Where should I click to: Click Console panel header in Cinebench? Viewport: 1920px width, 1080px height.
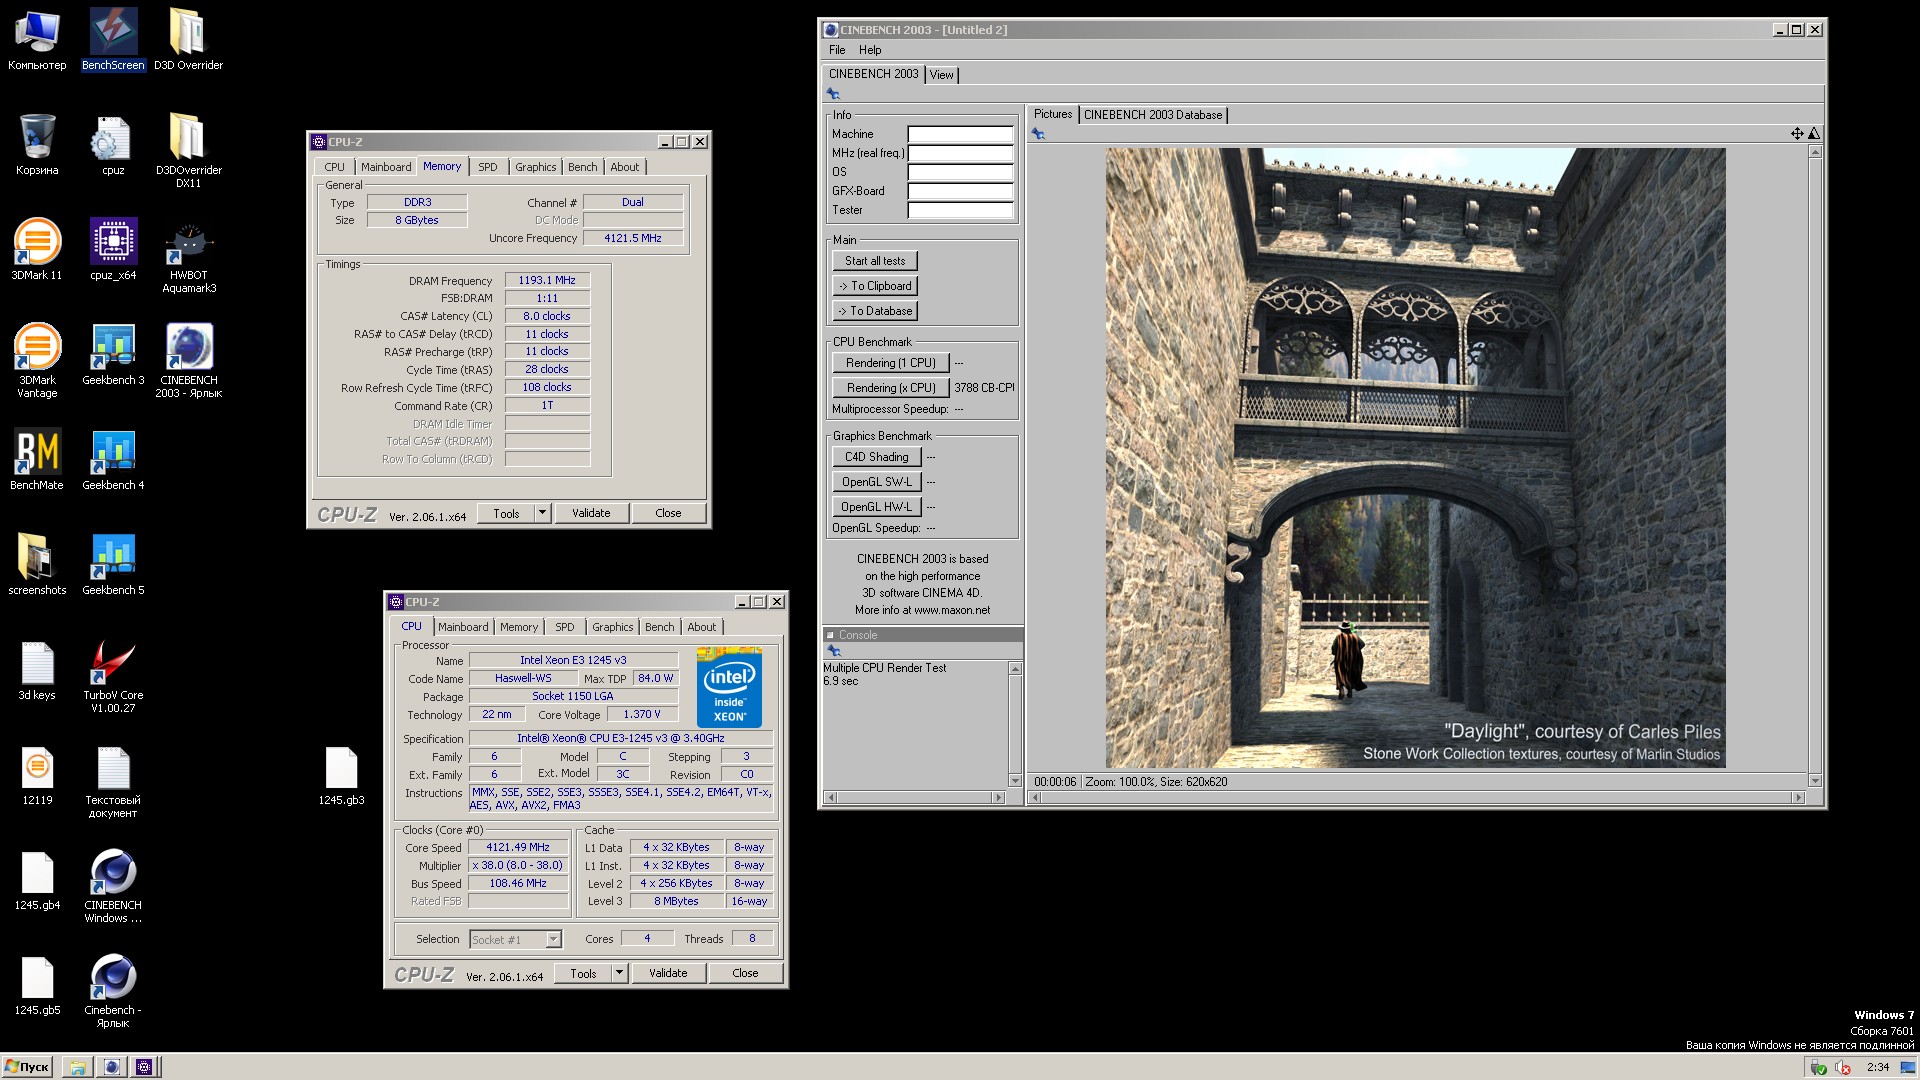click(922, 635)
